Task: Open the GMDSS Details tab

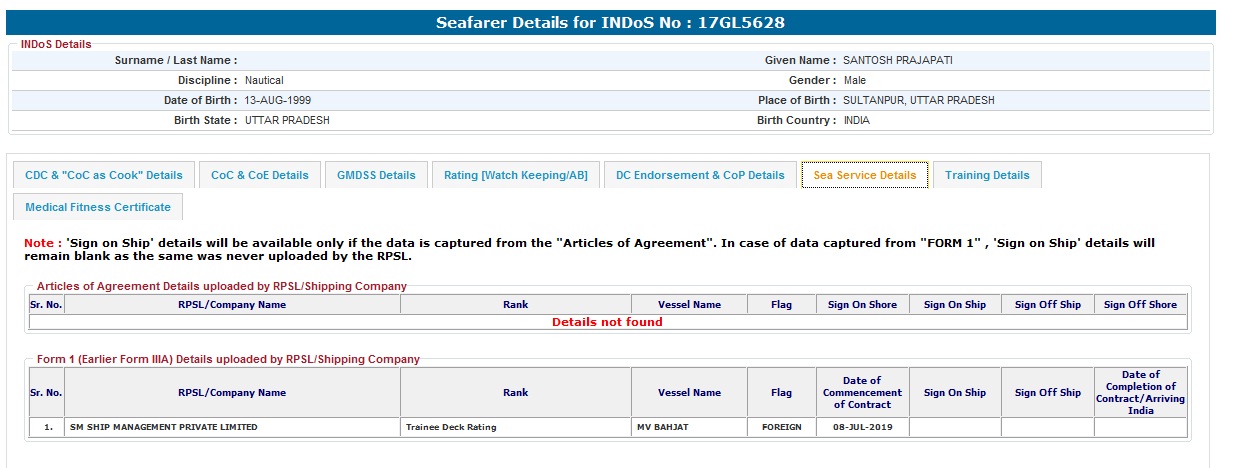Action: point(376,175)
